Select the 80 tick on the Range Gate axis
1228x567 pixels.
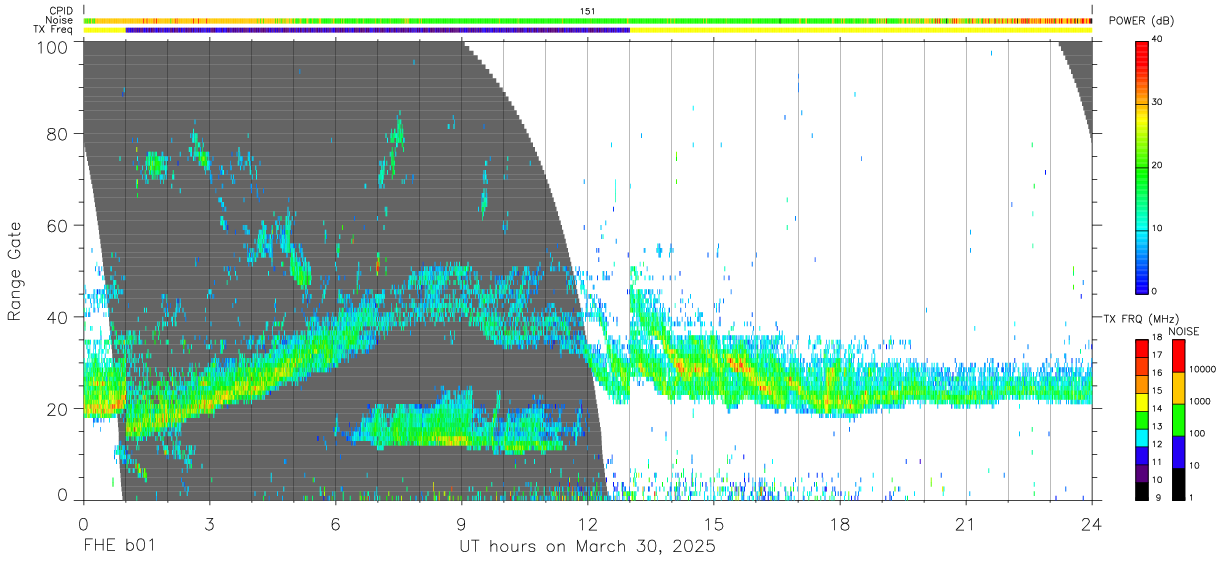57,133
